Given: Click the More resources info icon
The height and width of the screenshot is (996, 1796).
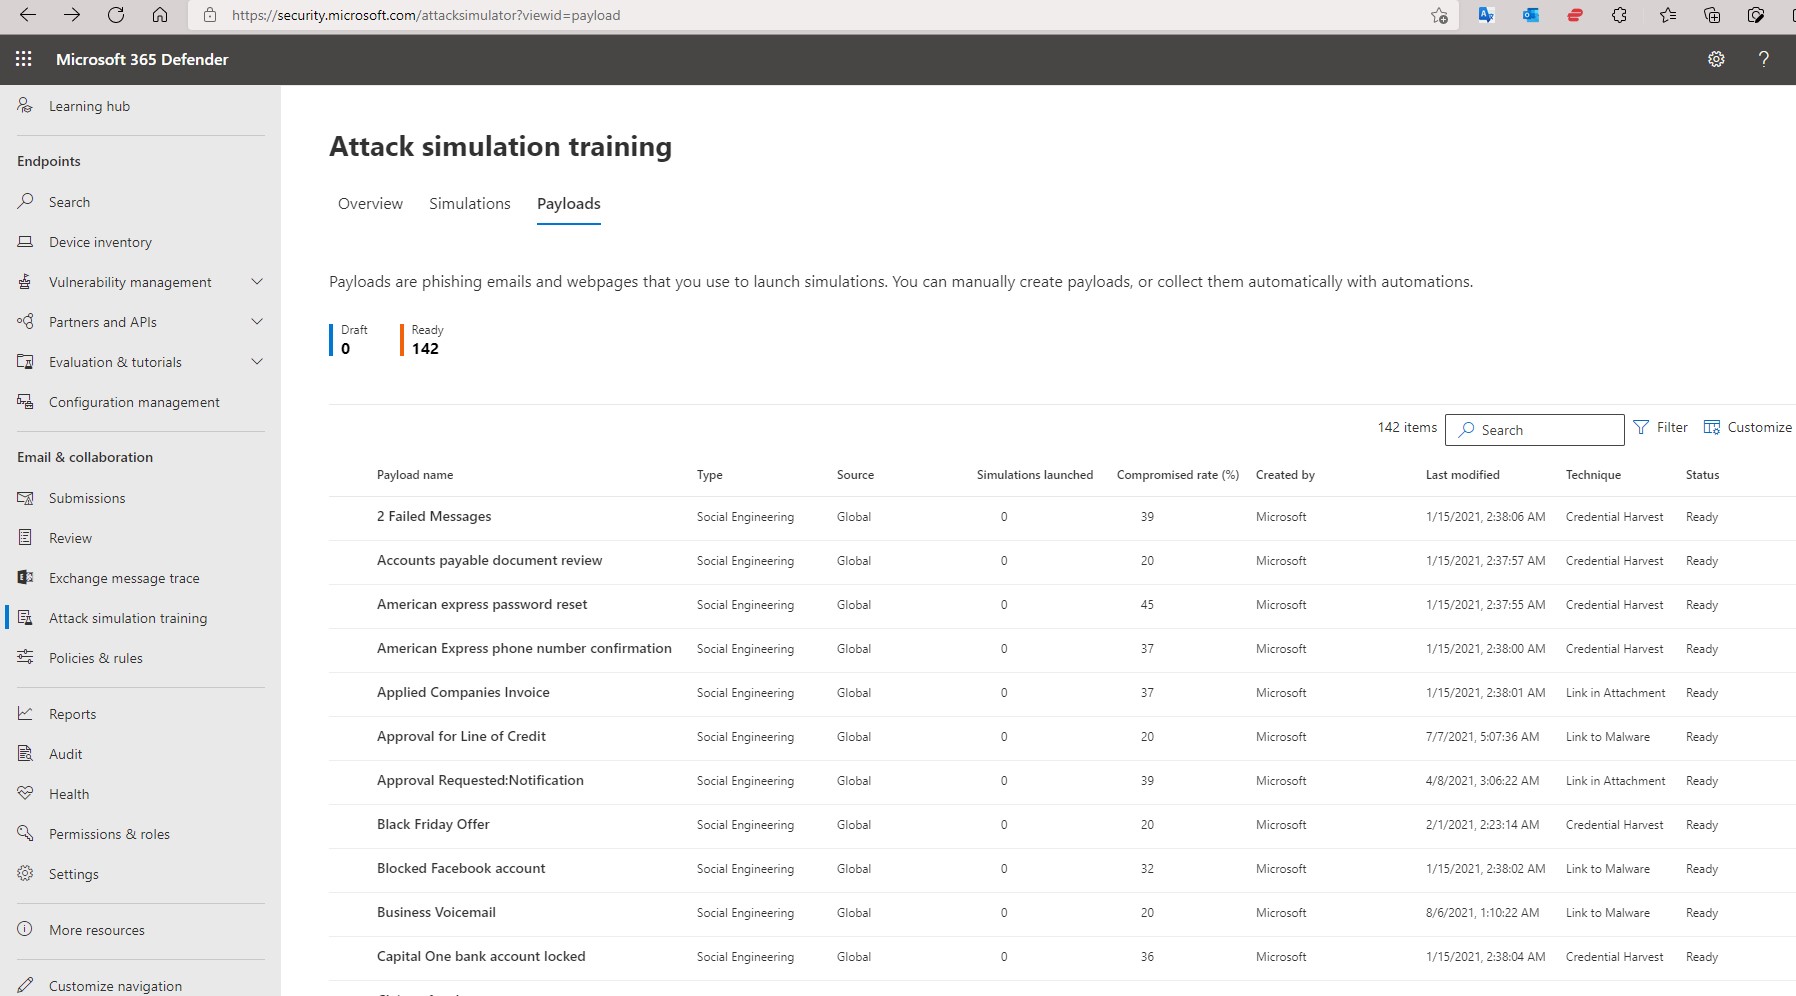Looking at the screenshot, I should coord(25,930).
